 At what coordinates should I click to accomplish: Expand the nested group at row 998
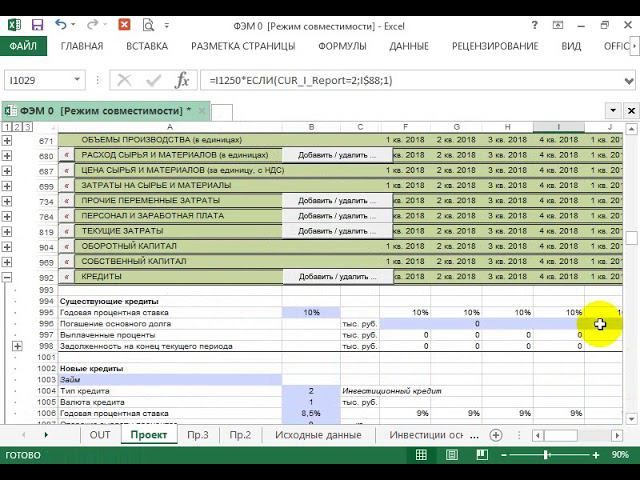[17, 346]
